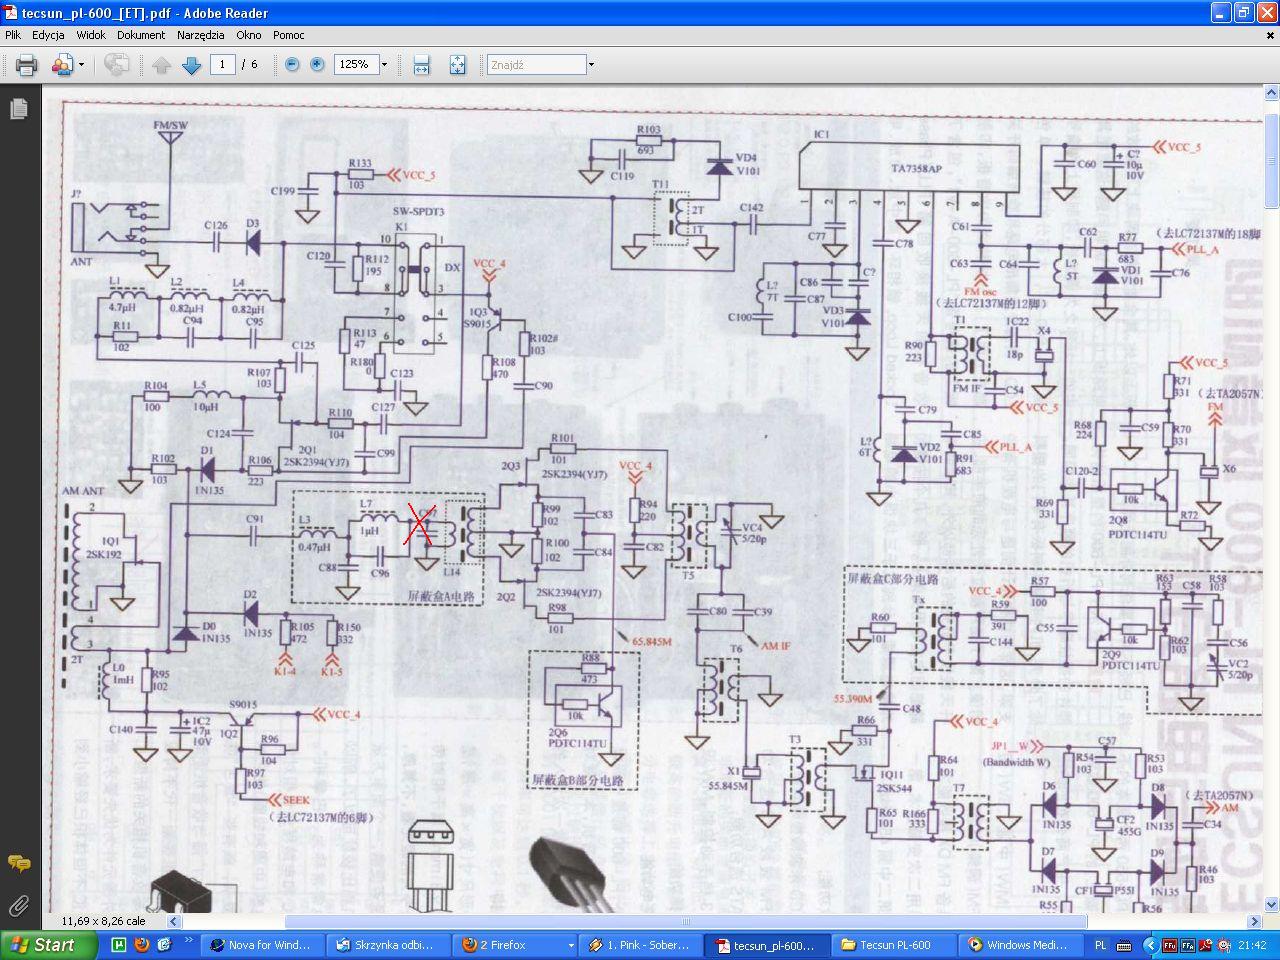Zoom out with the minus button
The height and width of the screenshot is (960, 1280).
click(x=292, y=65)
